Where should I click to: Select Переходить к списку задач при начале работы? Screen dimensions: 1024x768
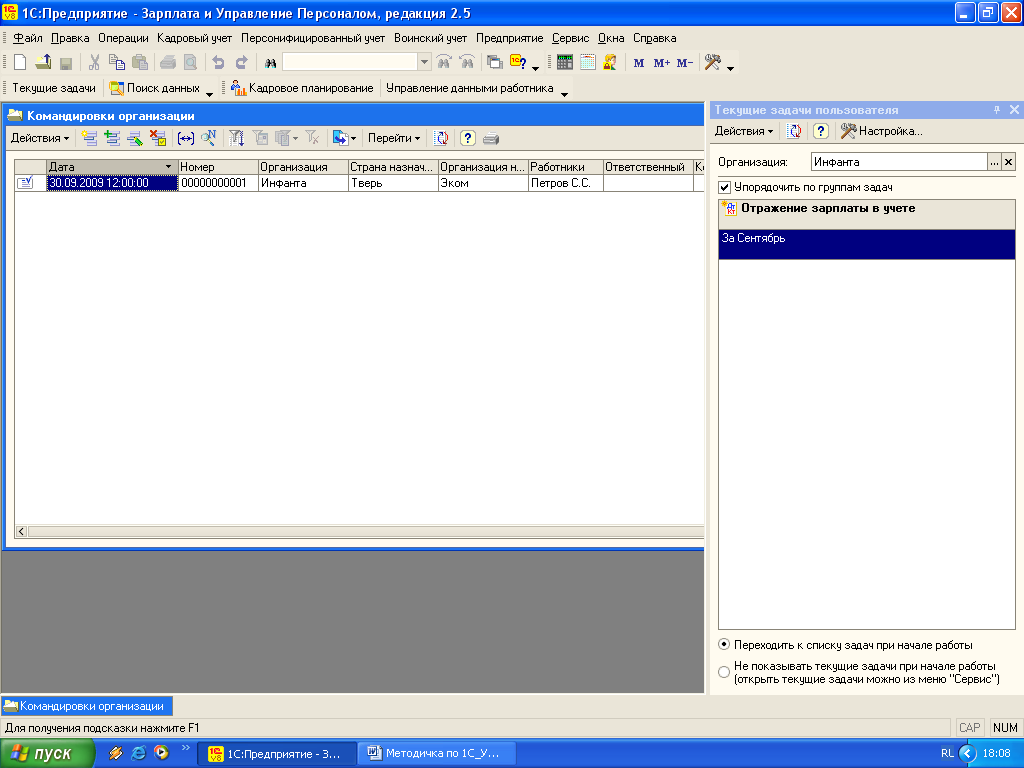724,645
